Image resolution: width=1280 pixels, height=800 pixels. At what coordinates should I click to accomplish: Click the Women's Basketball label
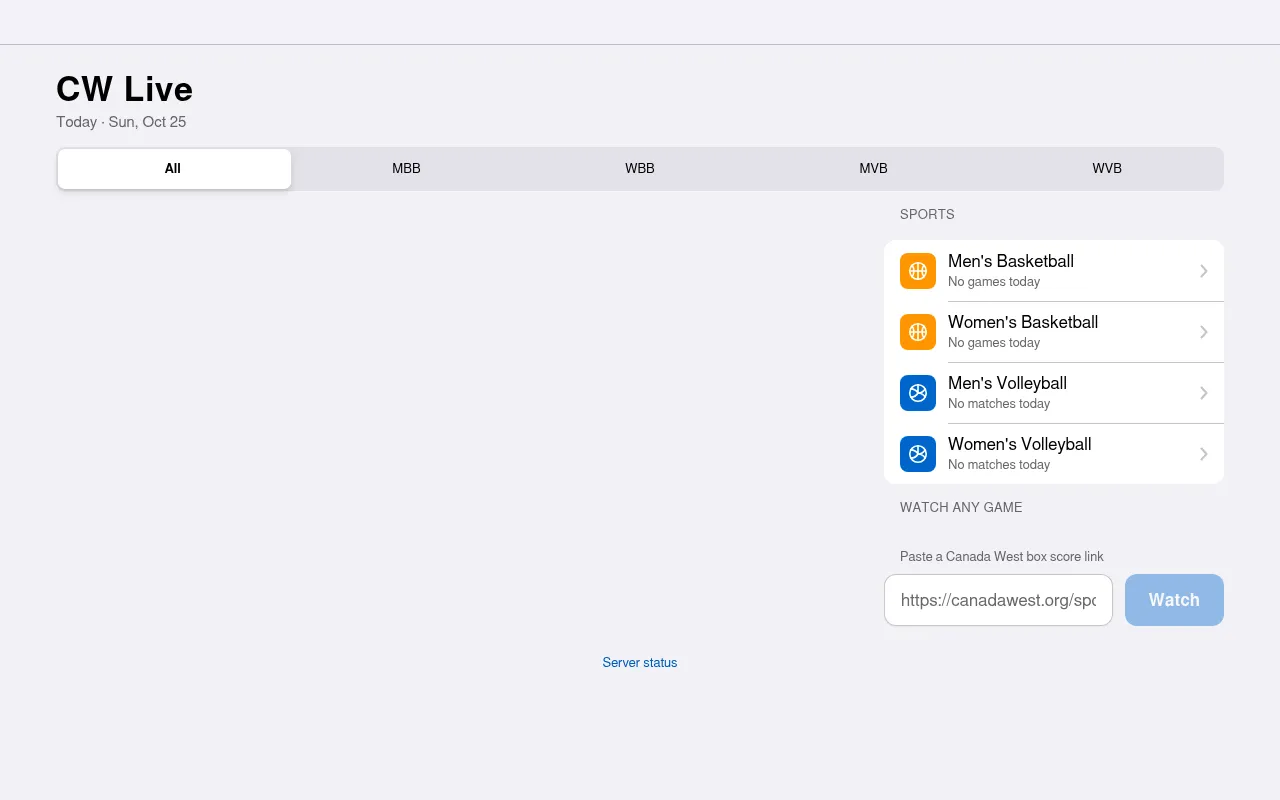pos(1023,322)
